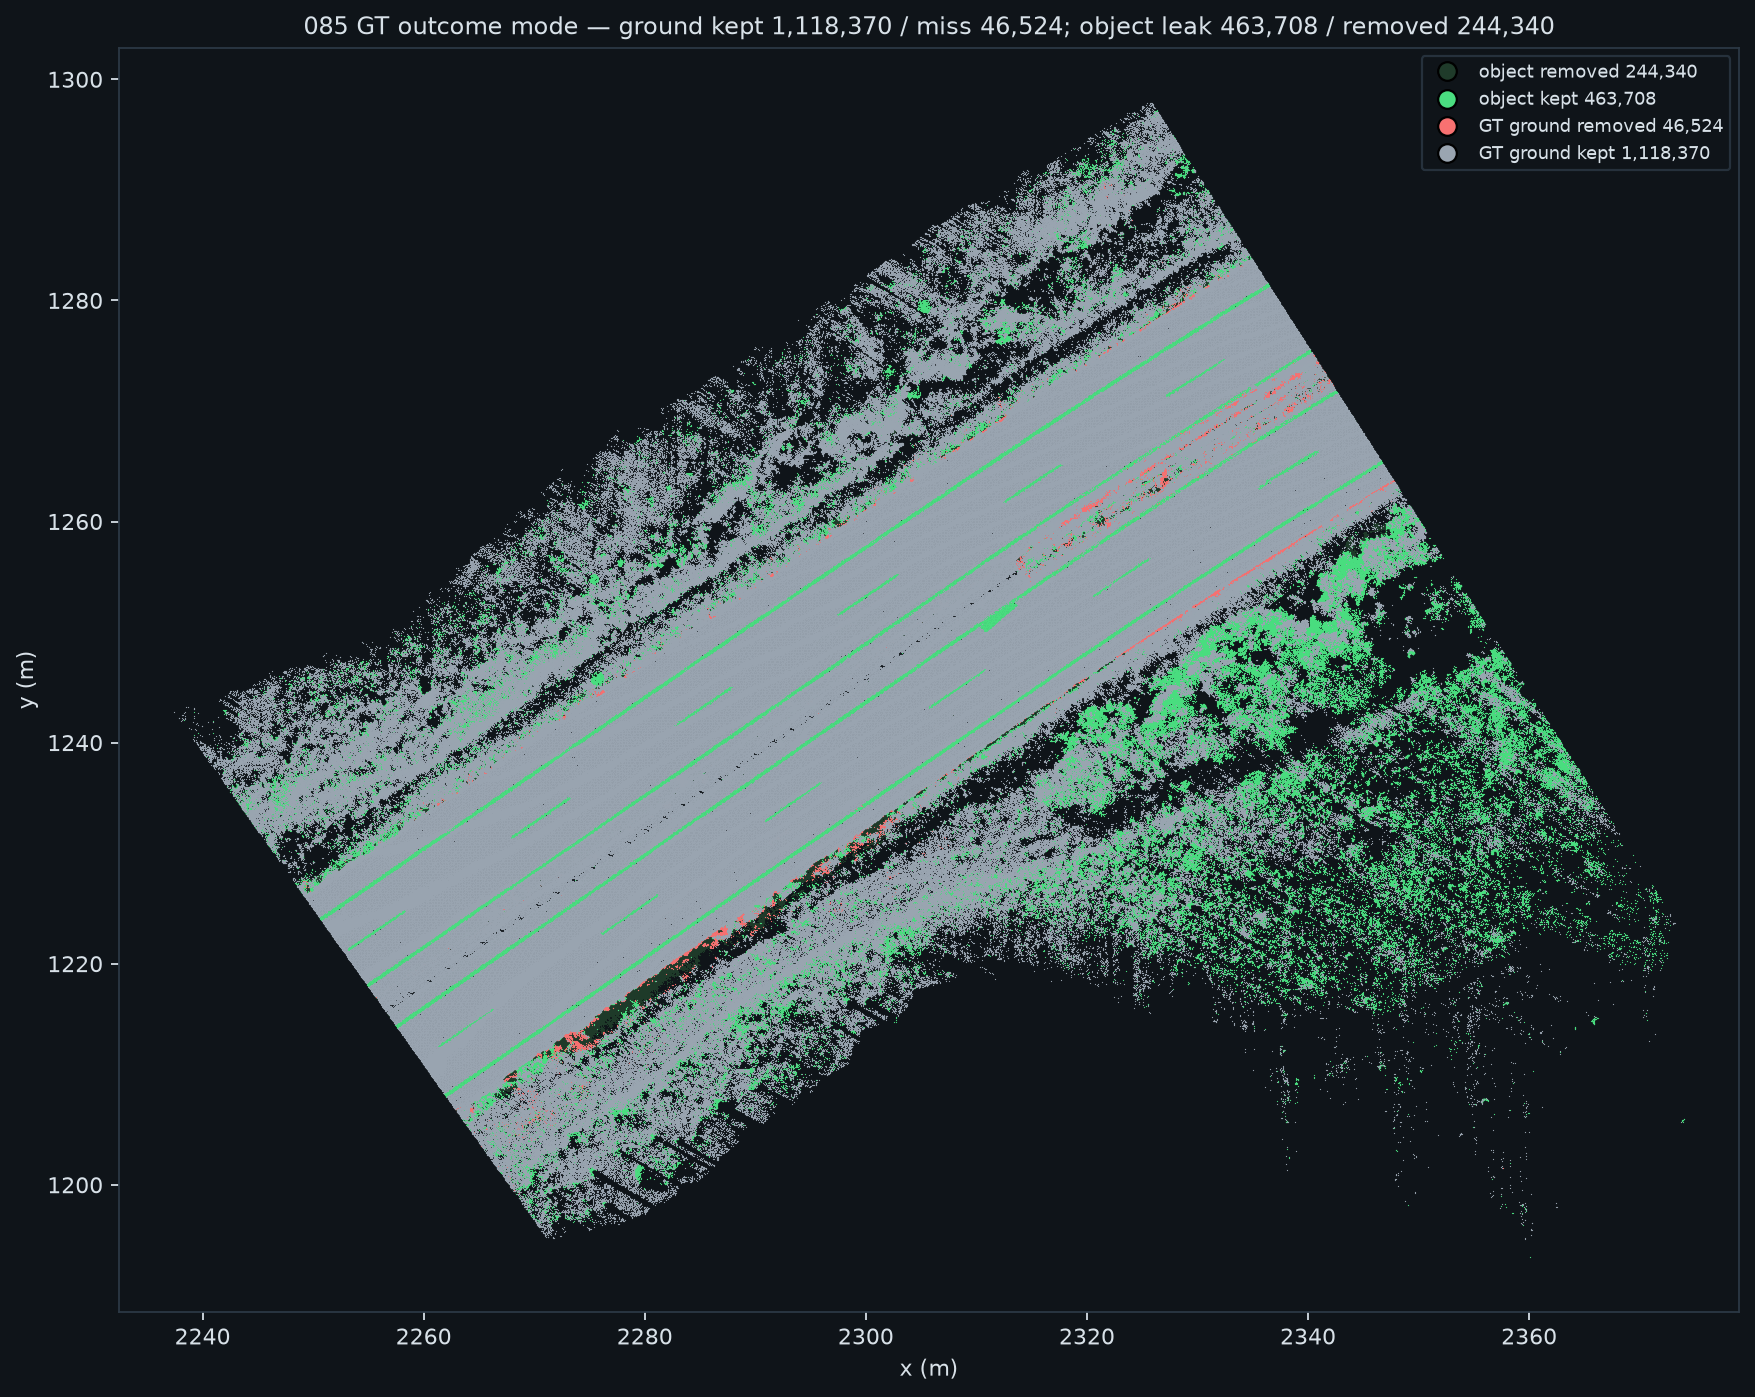Viewport: 1755px width, 1397px height.
Task: Click the 'x (m)' axis label
Action: [928, 1368]
